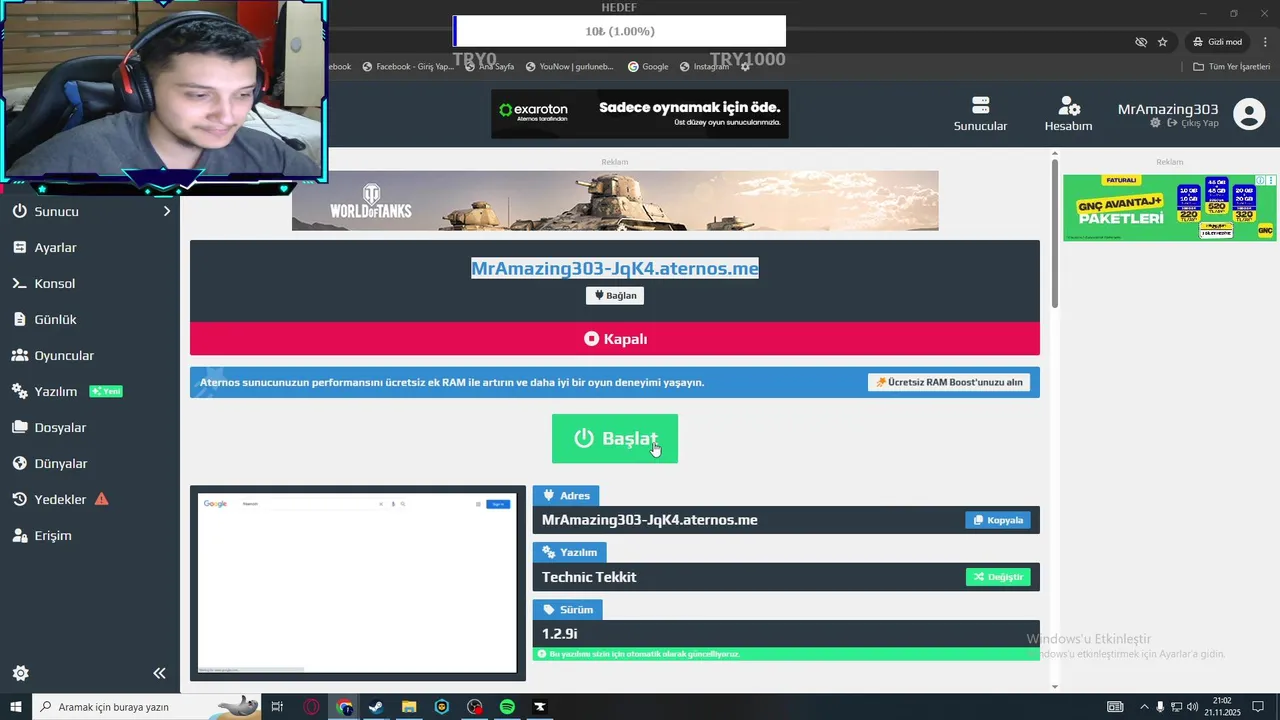Copy address with the Kopyala button
This screenshot has width=1280, height=720.
click(x=997, y=520)
